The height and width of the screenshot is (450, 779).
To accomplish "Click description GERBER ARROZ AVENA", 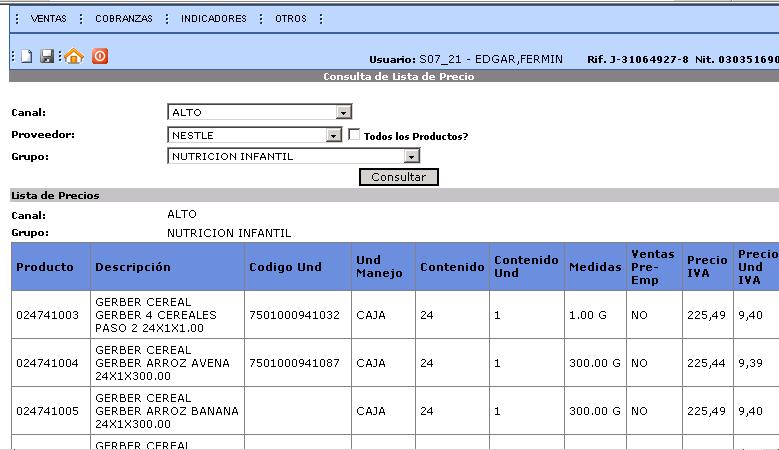I will pyautogui.click(x=162, y=363).
